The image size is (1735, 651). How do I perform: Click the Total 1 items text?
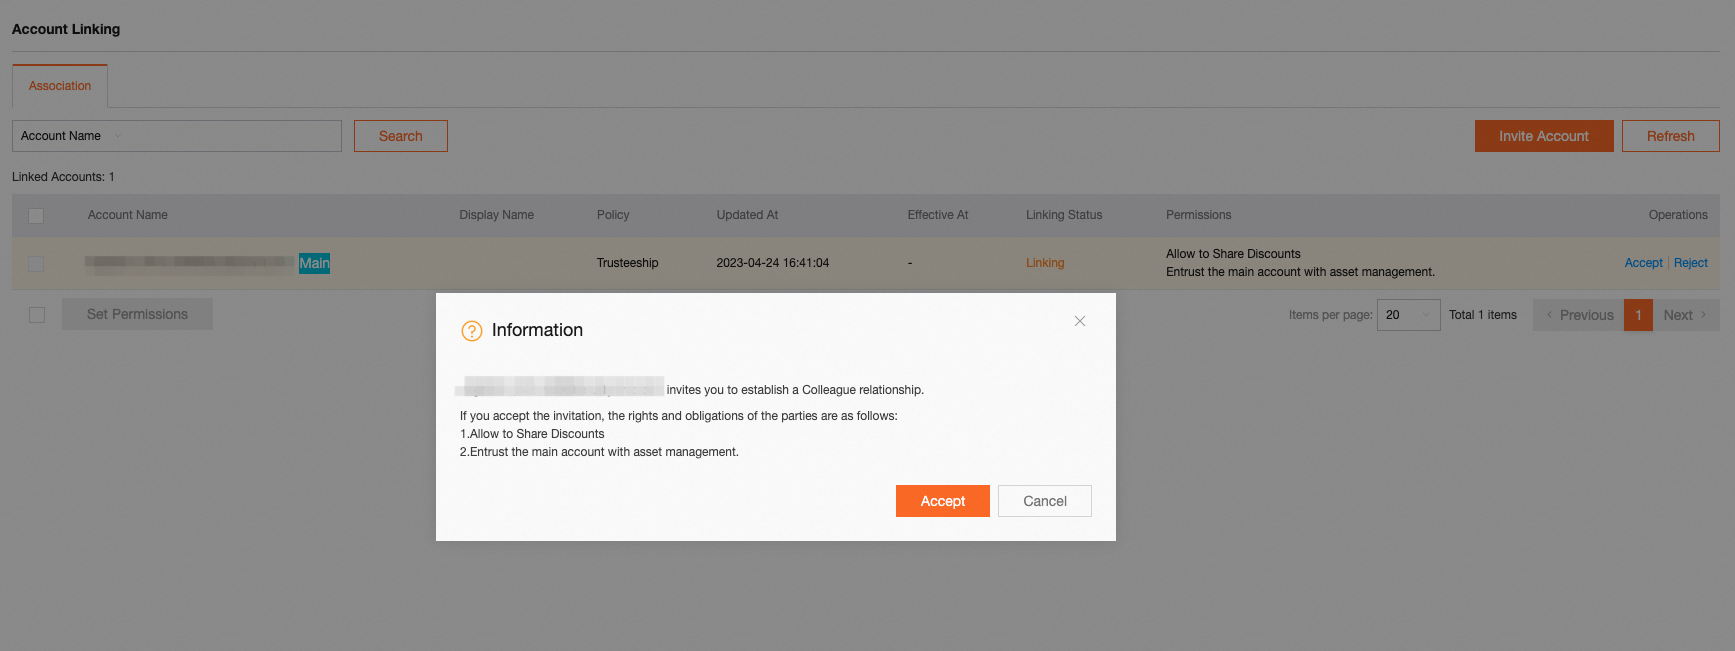click(1483, 315)
